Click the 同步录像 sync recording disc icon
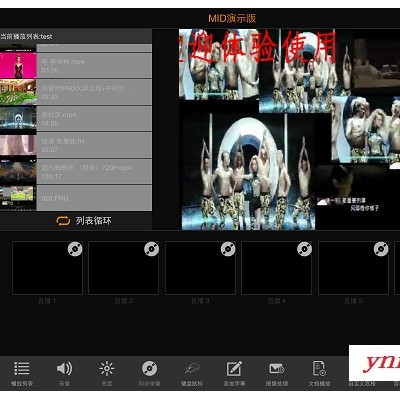The image size is (400, 400). [x=149, y=369]
